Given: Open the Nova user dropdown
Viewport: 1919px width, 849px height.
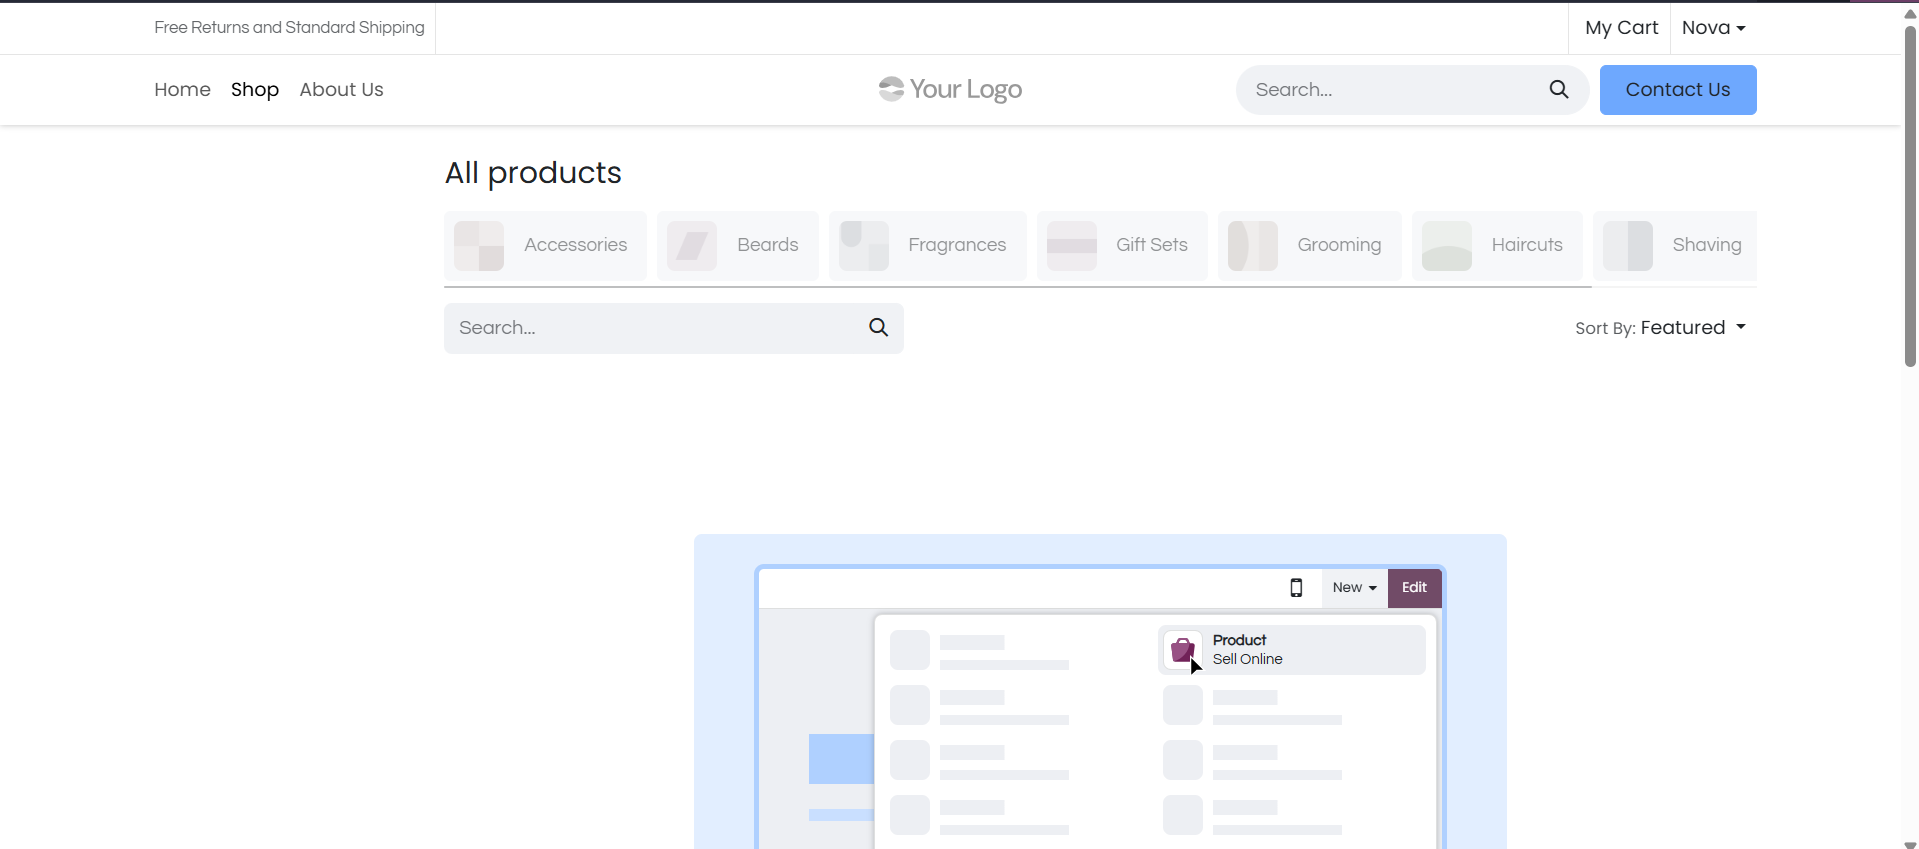Looking at the screenshot, I should 1713,28.
